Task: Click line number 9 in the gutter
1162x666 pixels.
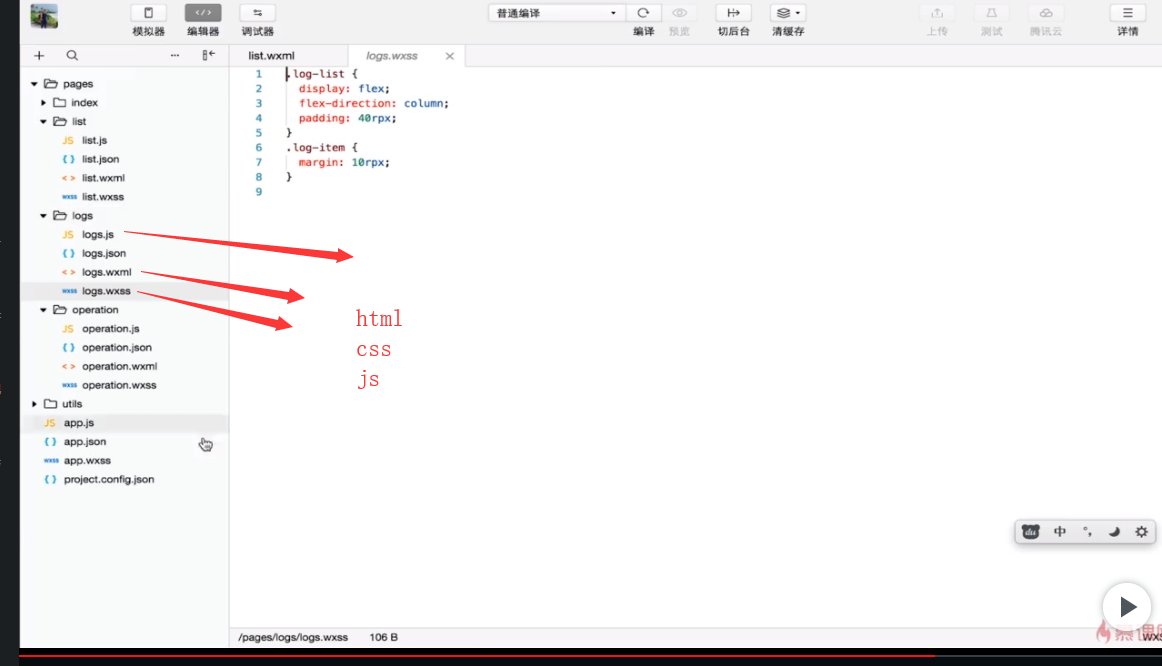Action: click(259, 192)
